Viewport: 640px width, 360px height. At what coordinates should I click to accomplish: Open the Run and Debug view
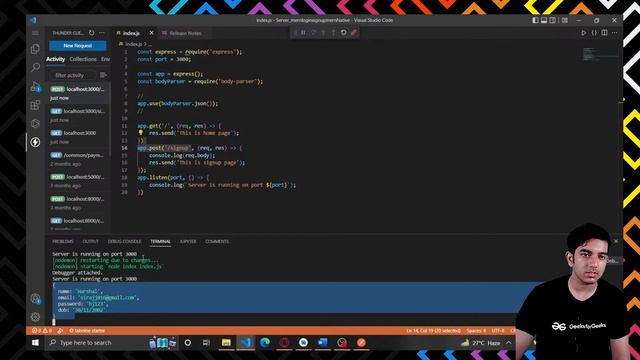pos(35,86)
